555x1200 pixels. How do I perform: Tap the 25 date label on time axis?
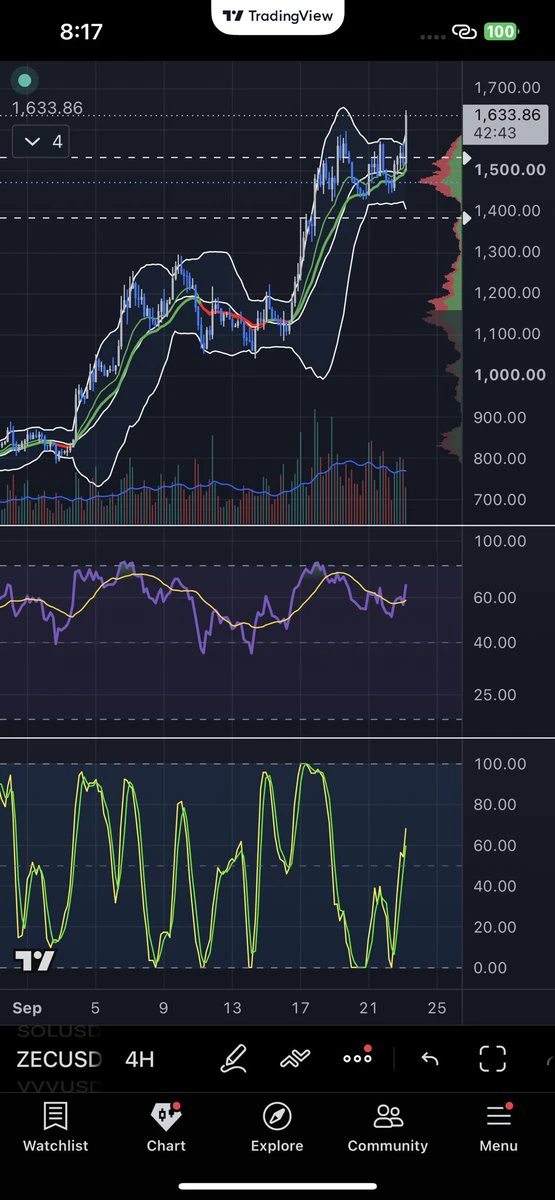(x=436, y=1008)
